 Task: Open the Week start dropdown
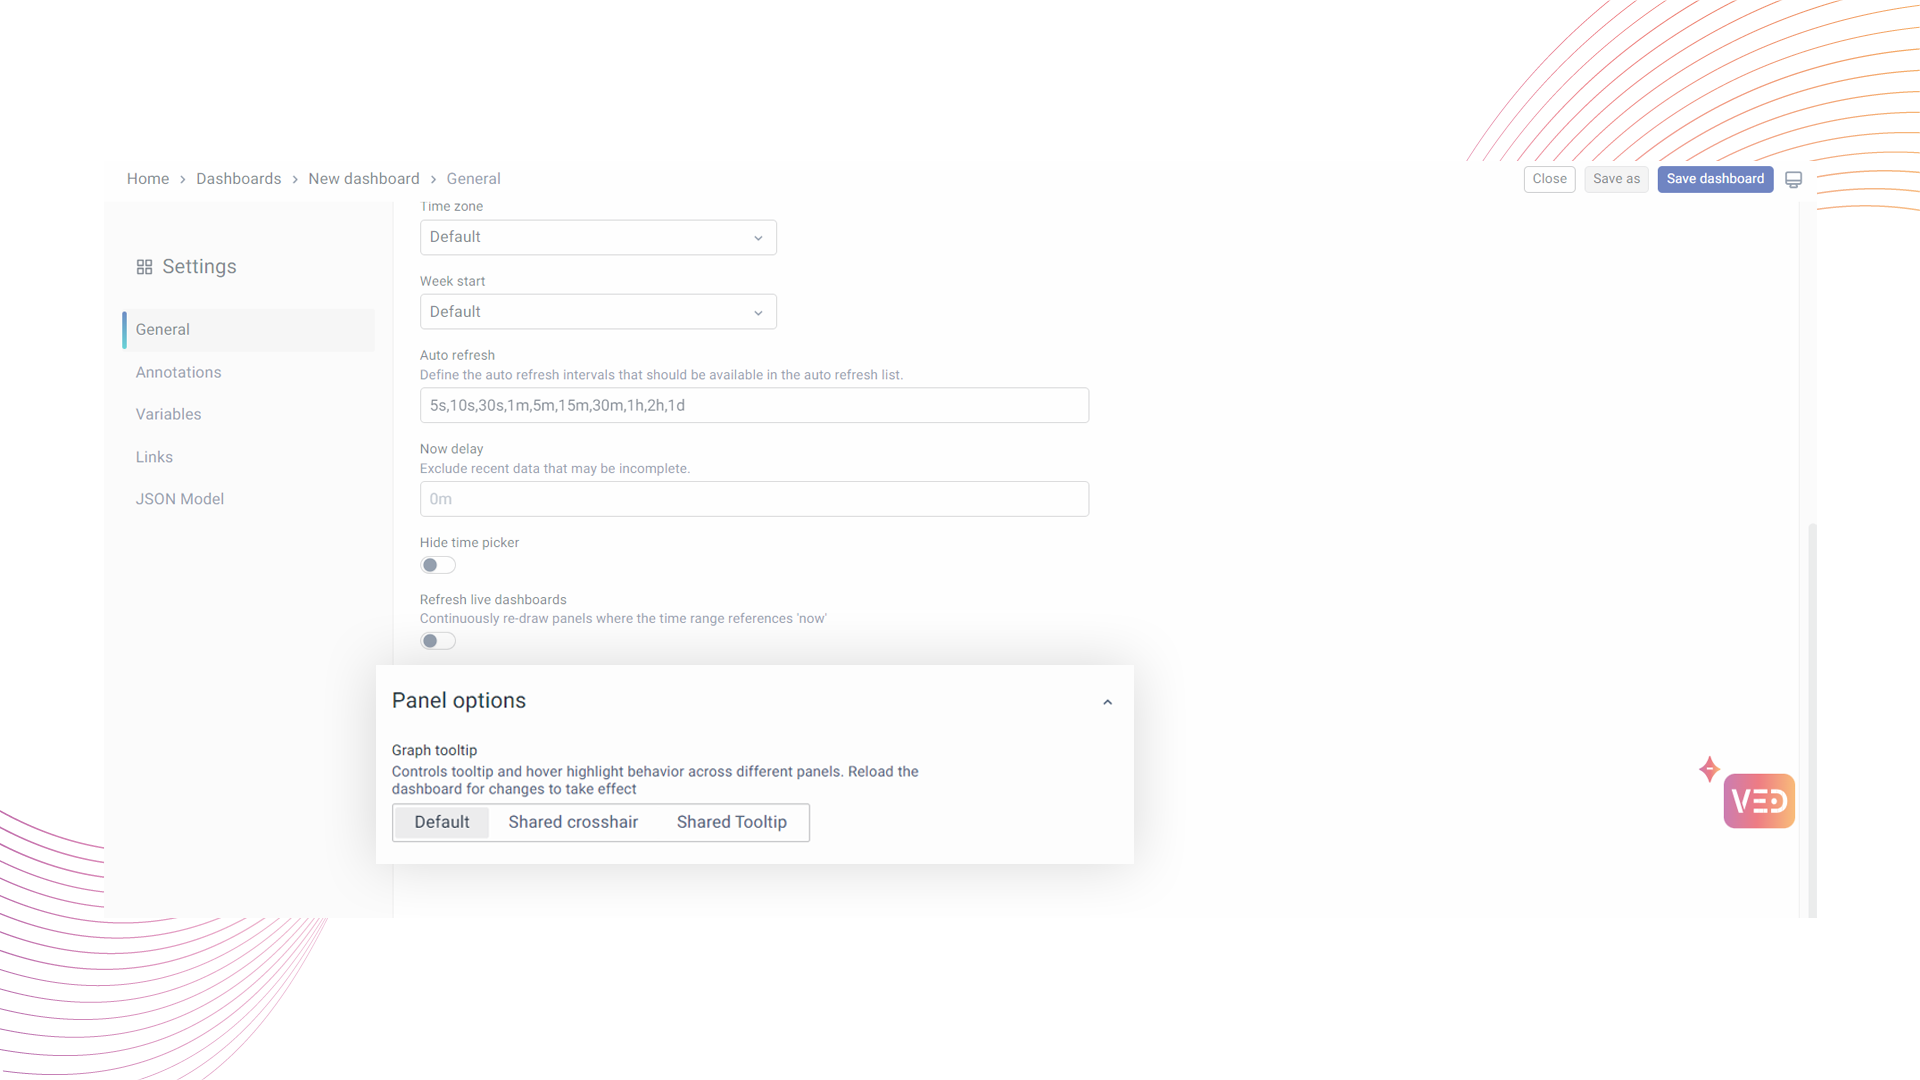[597, 312]
